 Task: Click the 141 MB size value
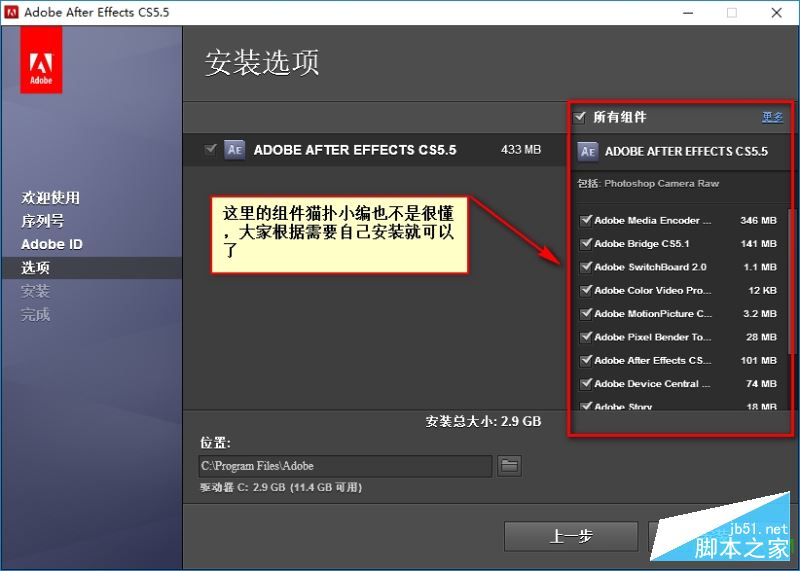(759, 243)
